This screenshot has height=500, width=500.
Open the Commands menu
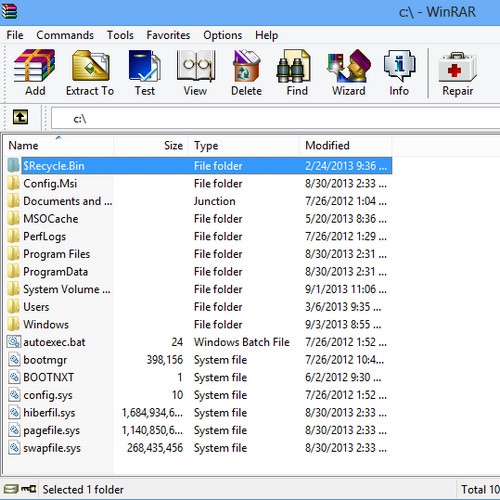point(65,35)
